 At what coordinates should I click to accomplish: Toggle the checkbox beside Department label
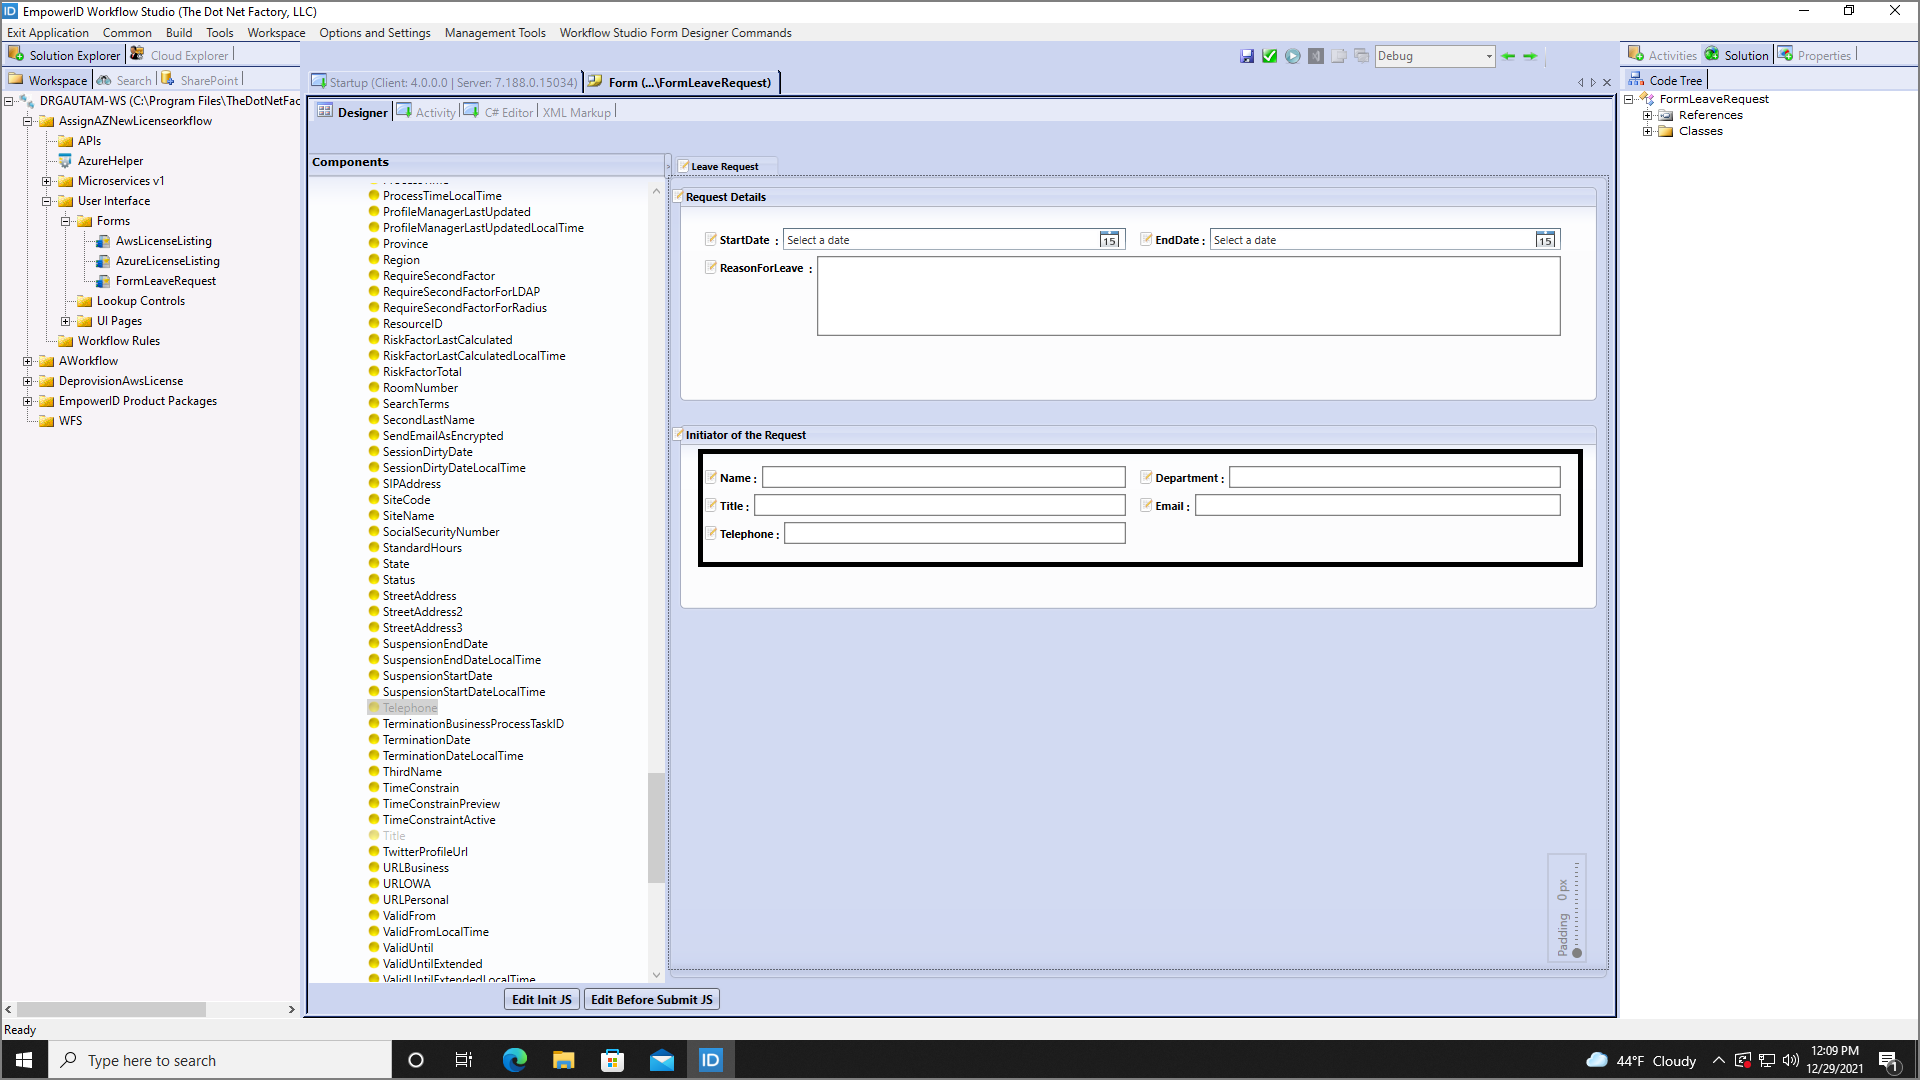[1146, 477]
